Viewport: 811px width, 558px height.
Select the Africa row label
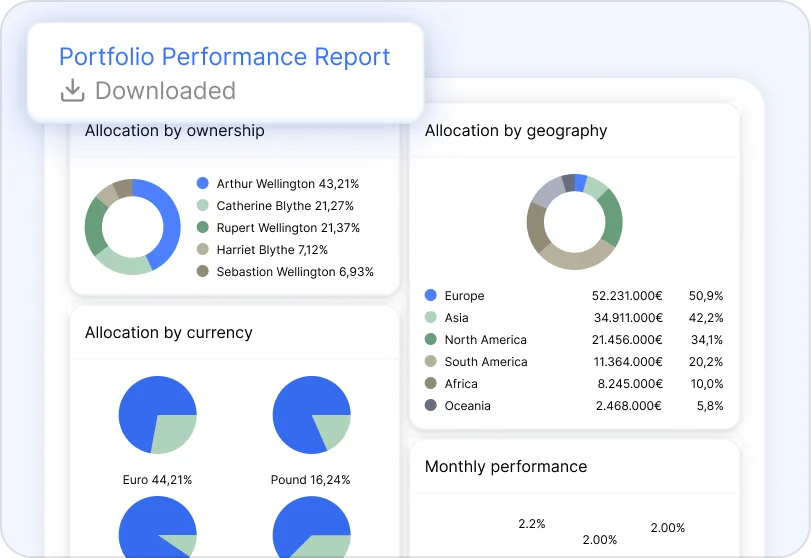461,384
